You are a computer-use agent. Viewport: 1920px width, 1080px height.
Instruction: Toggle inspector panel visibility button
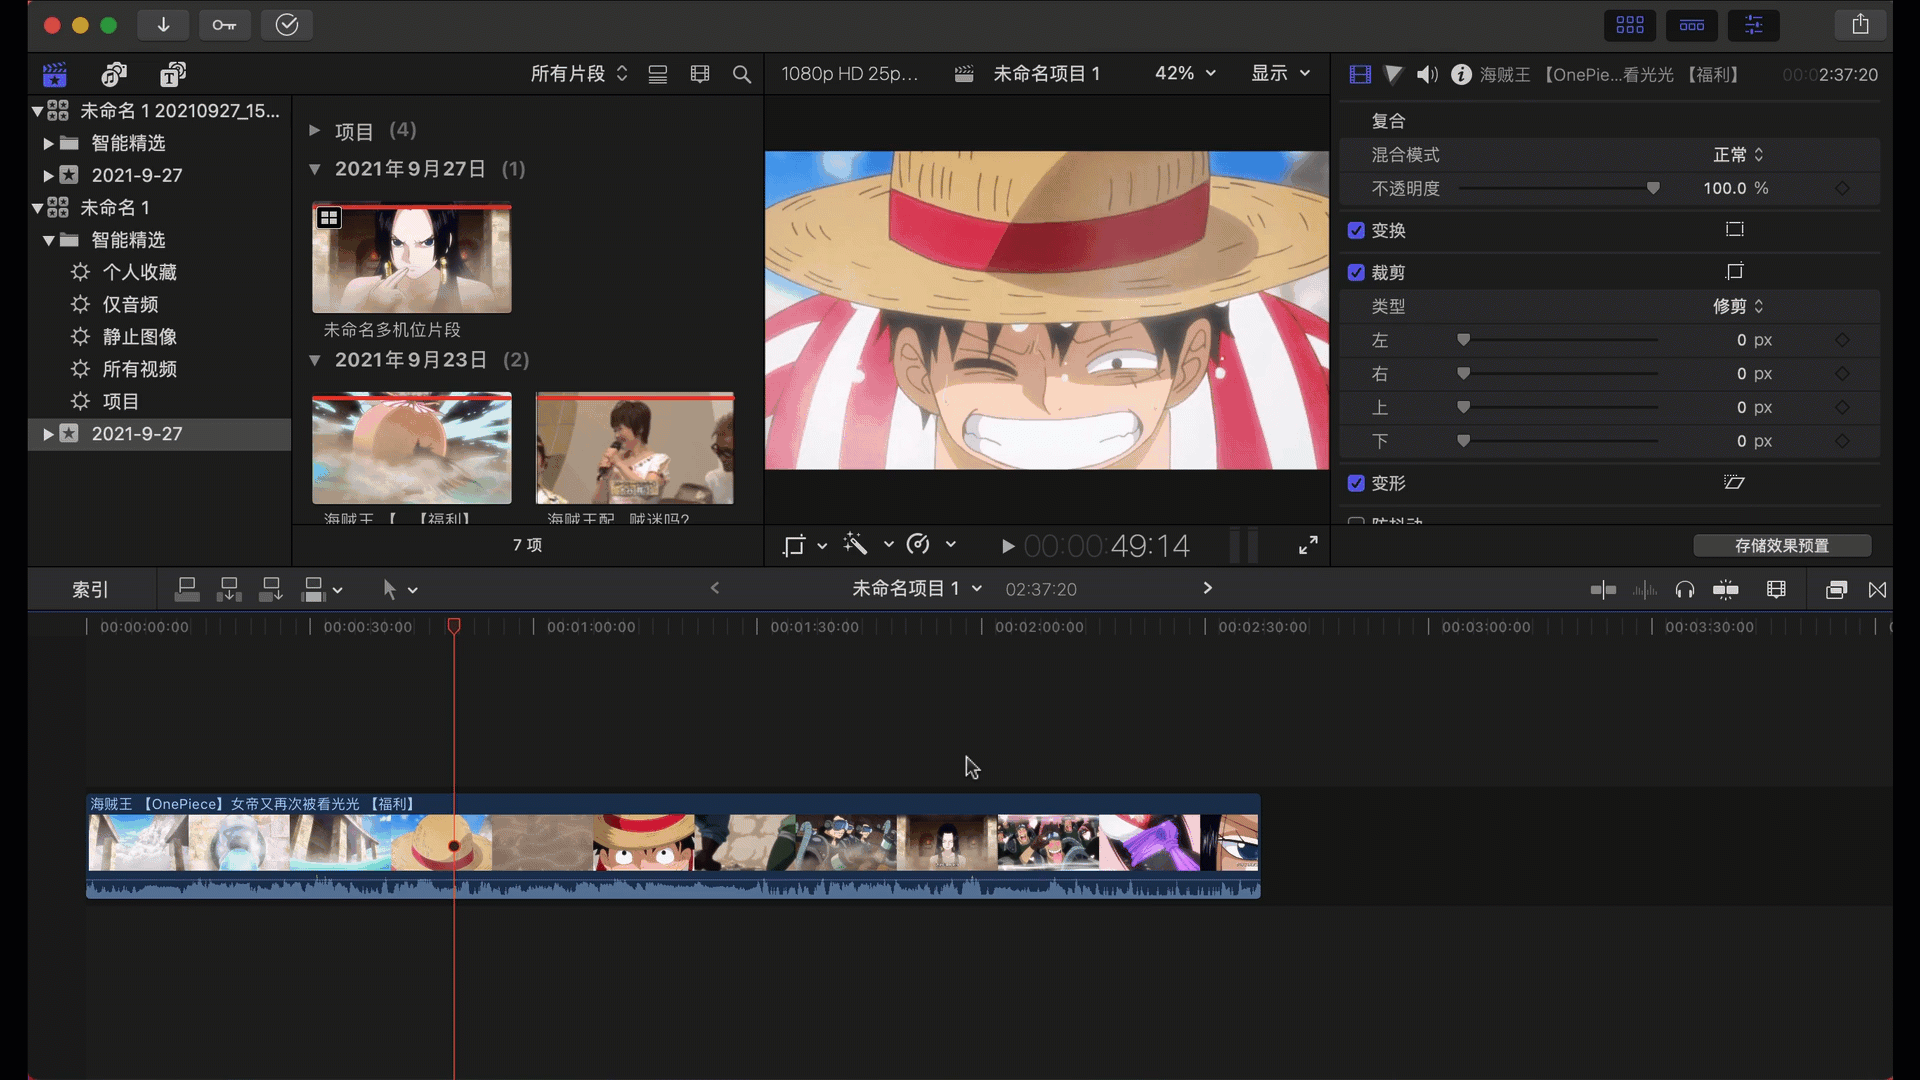tap(1754, 25)
